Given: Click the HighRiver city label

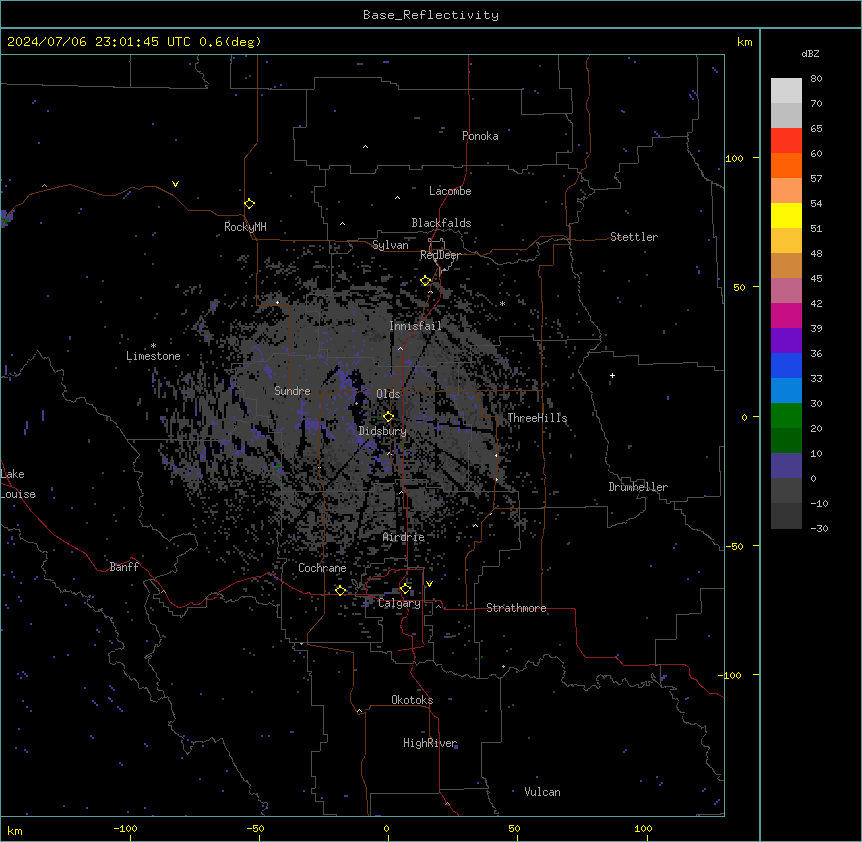Looking at the screenshot, I should tap(430, 743).
